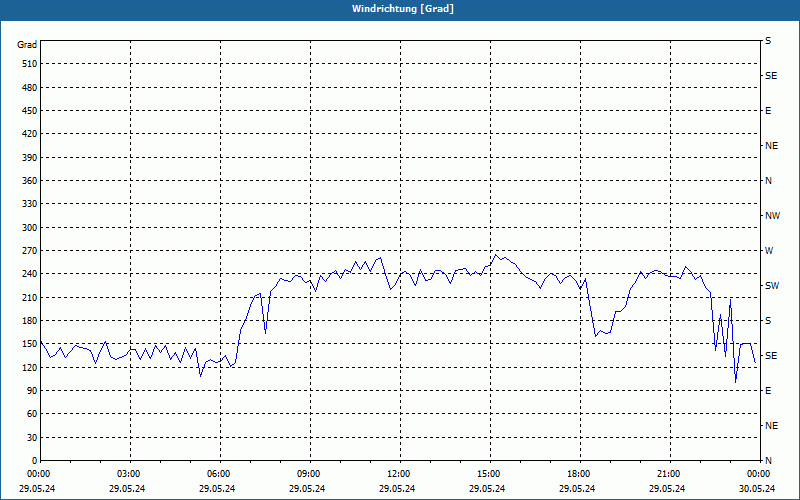Click the 450 value on left axis
Viewport: 800px width, 500px height.
point(30,111)
